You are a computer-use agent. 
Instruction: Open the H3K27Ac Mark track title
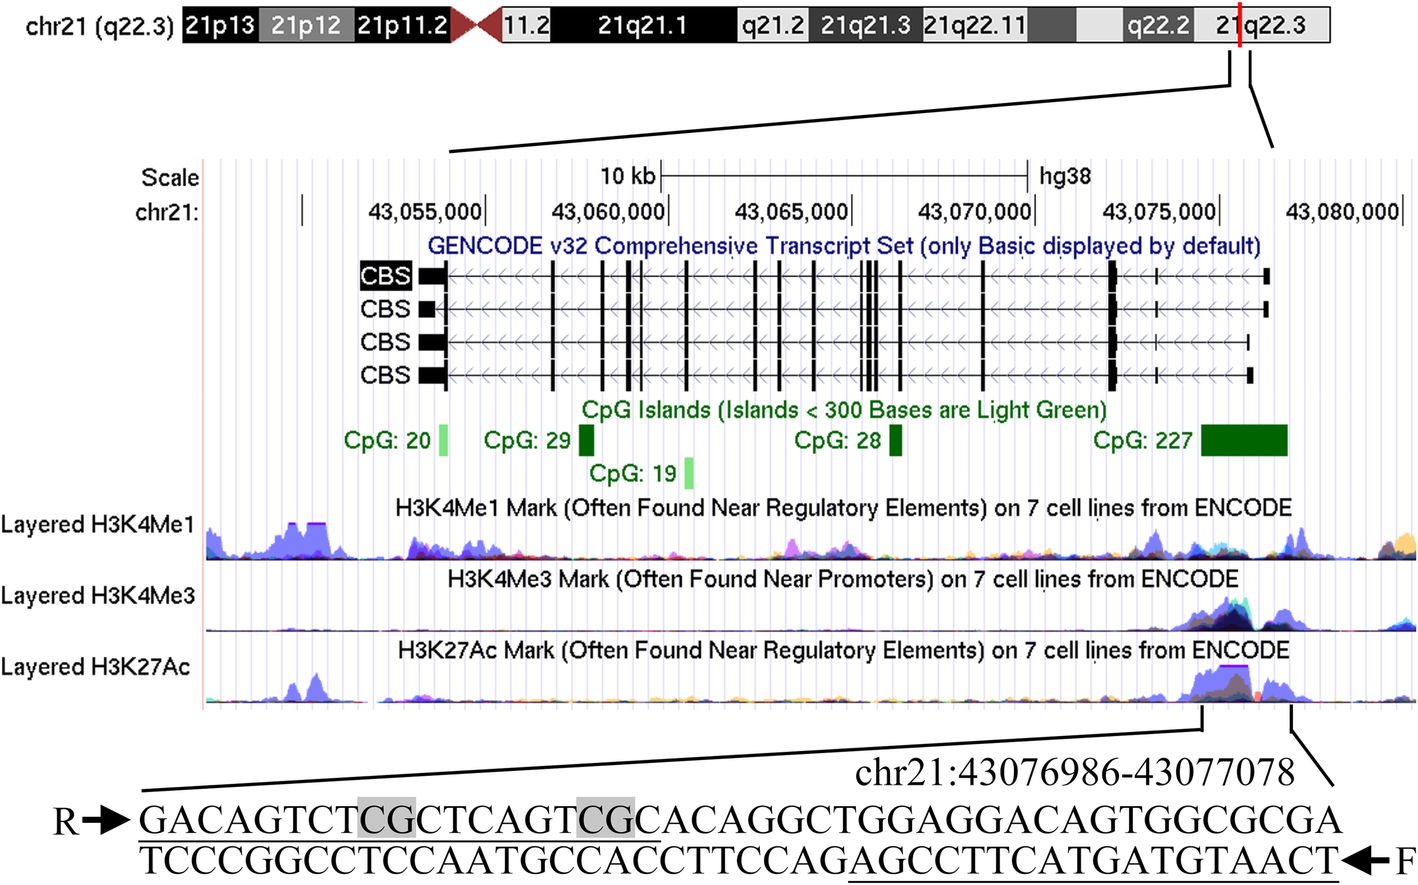tap(843, 651)
